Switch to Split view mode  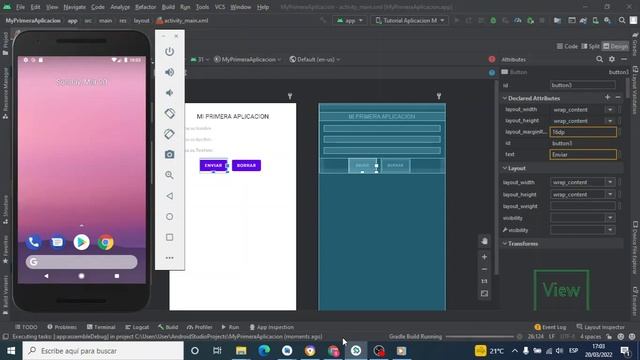pyautogui.click(x=591, y=46)
